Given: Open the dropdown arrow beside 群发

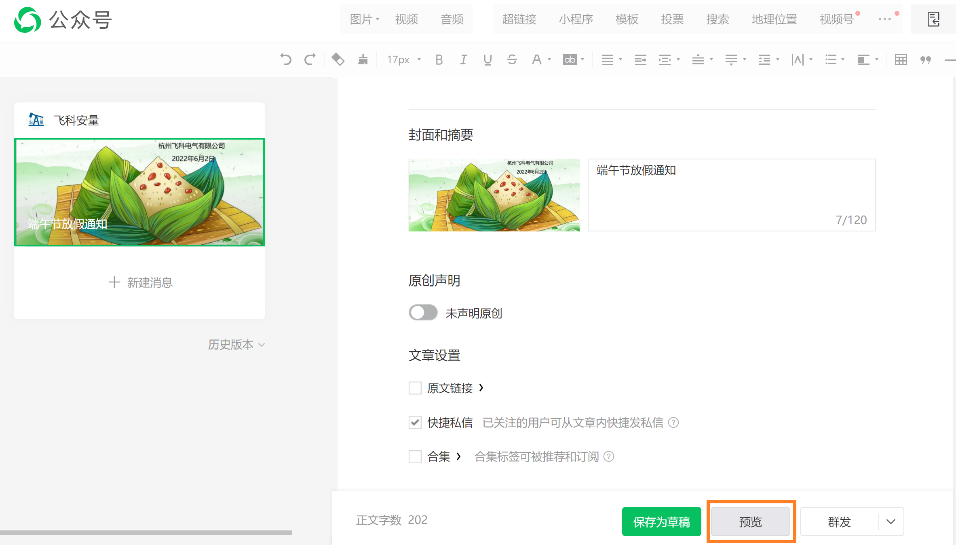Looking at the screenshot, I should pos(891,522).
